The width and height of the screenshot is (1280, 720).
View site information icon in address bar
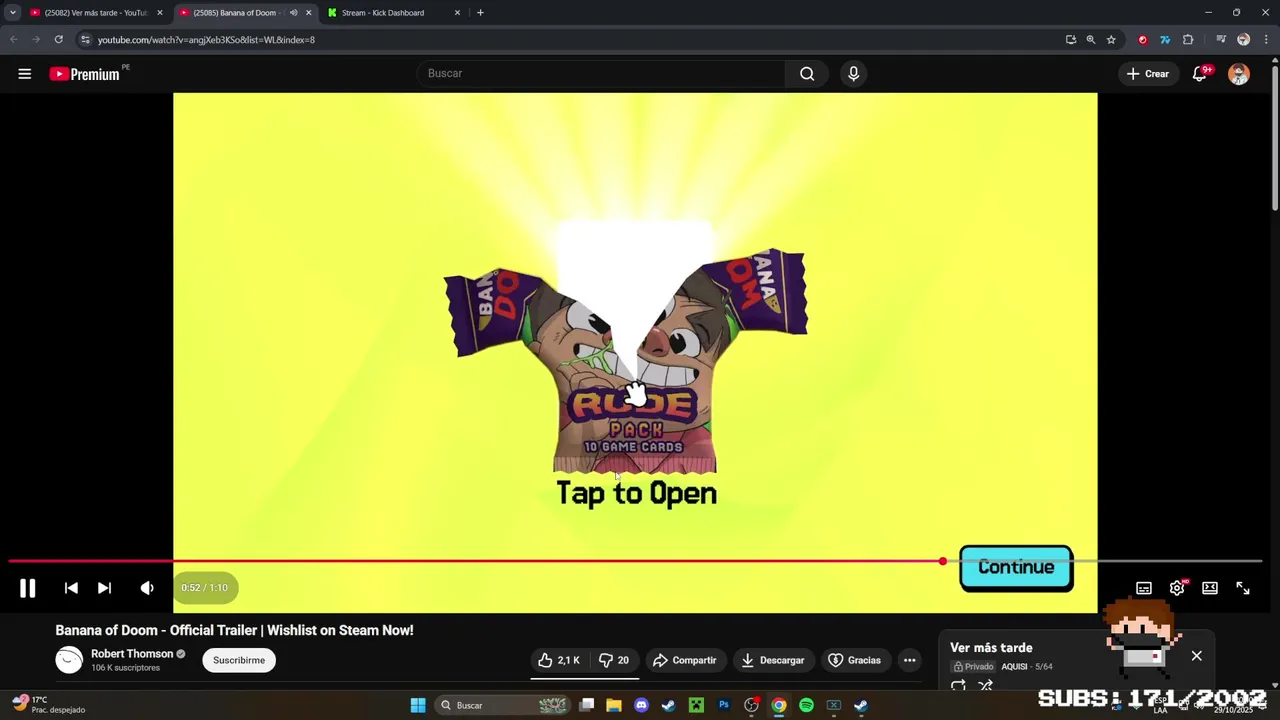coord(85,40)
